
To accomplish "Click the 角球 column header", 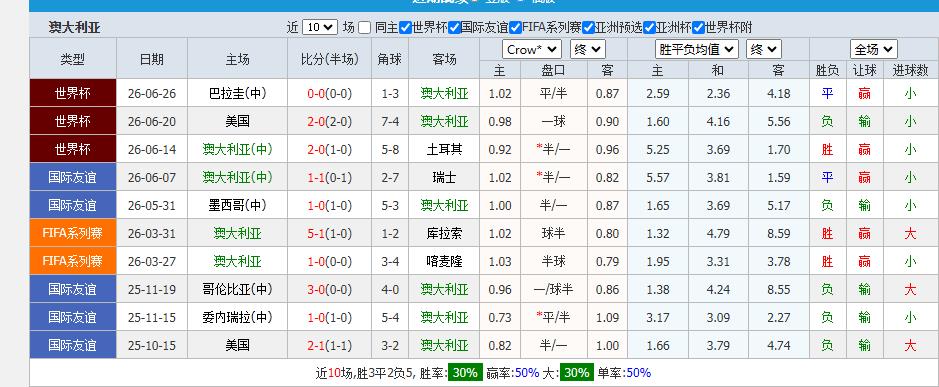I will (x=390, y=59).
